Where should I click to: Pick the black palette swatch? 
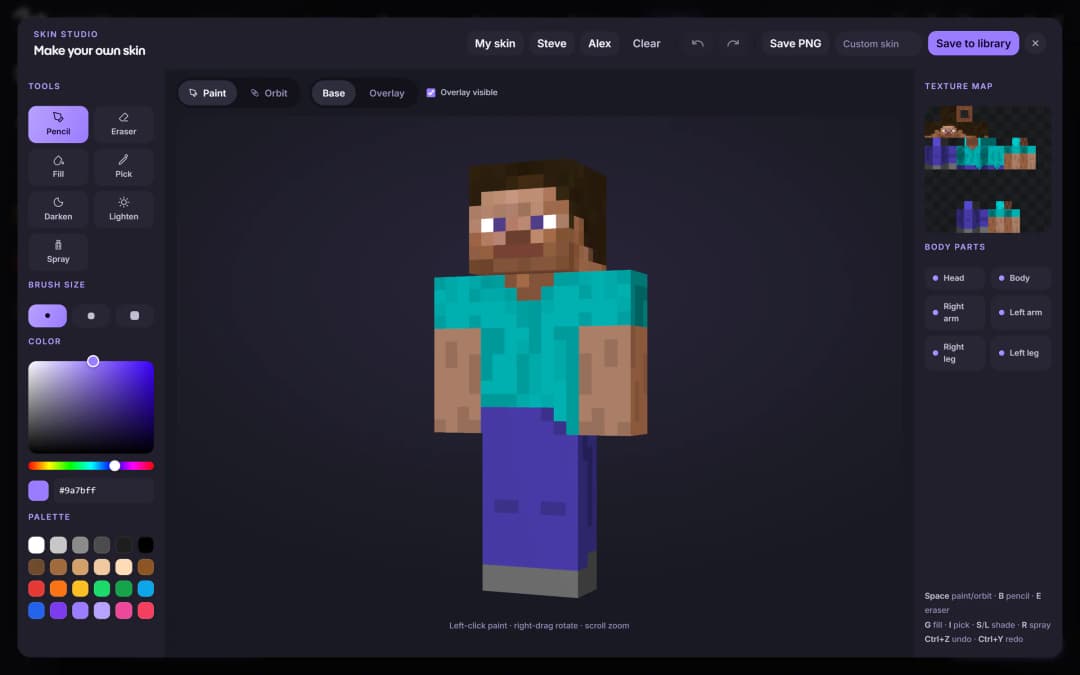pos(145,545)
